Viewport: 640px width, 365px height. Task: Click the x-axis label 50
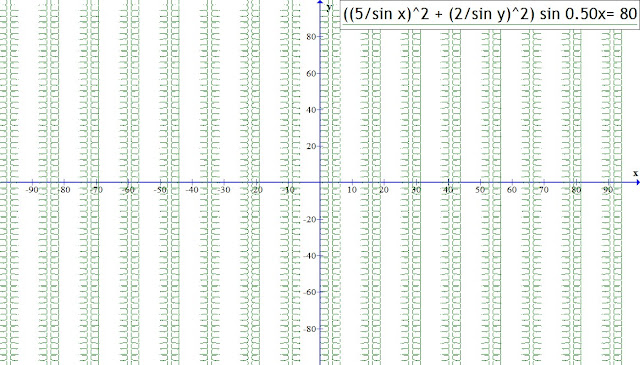tap(480, 190)
